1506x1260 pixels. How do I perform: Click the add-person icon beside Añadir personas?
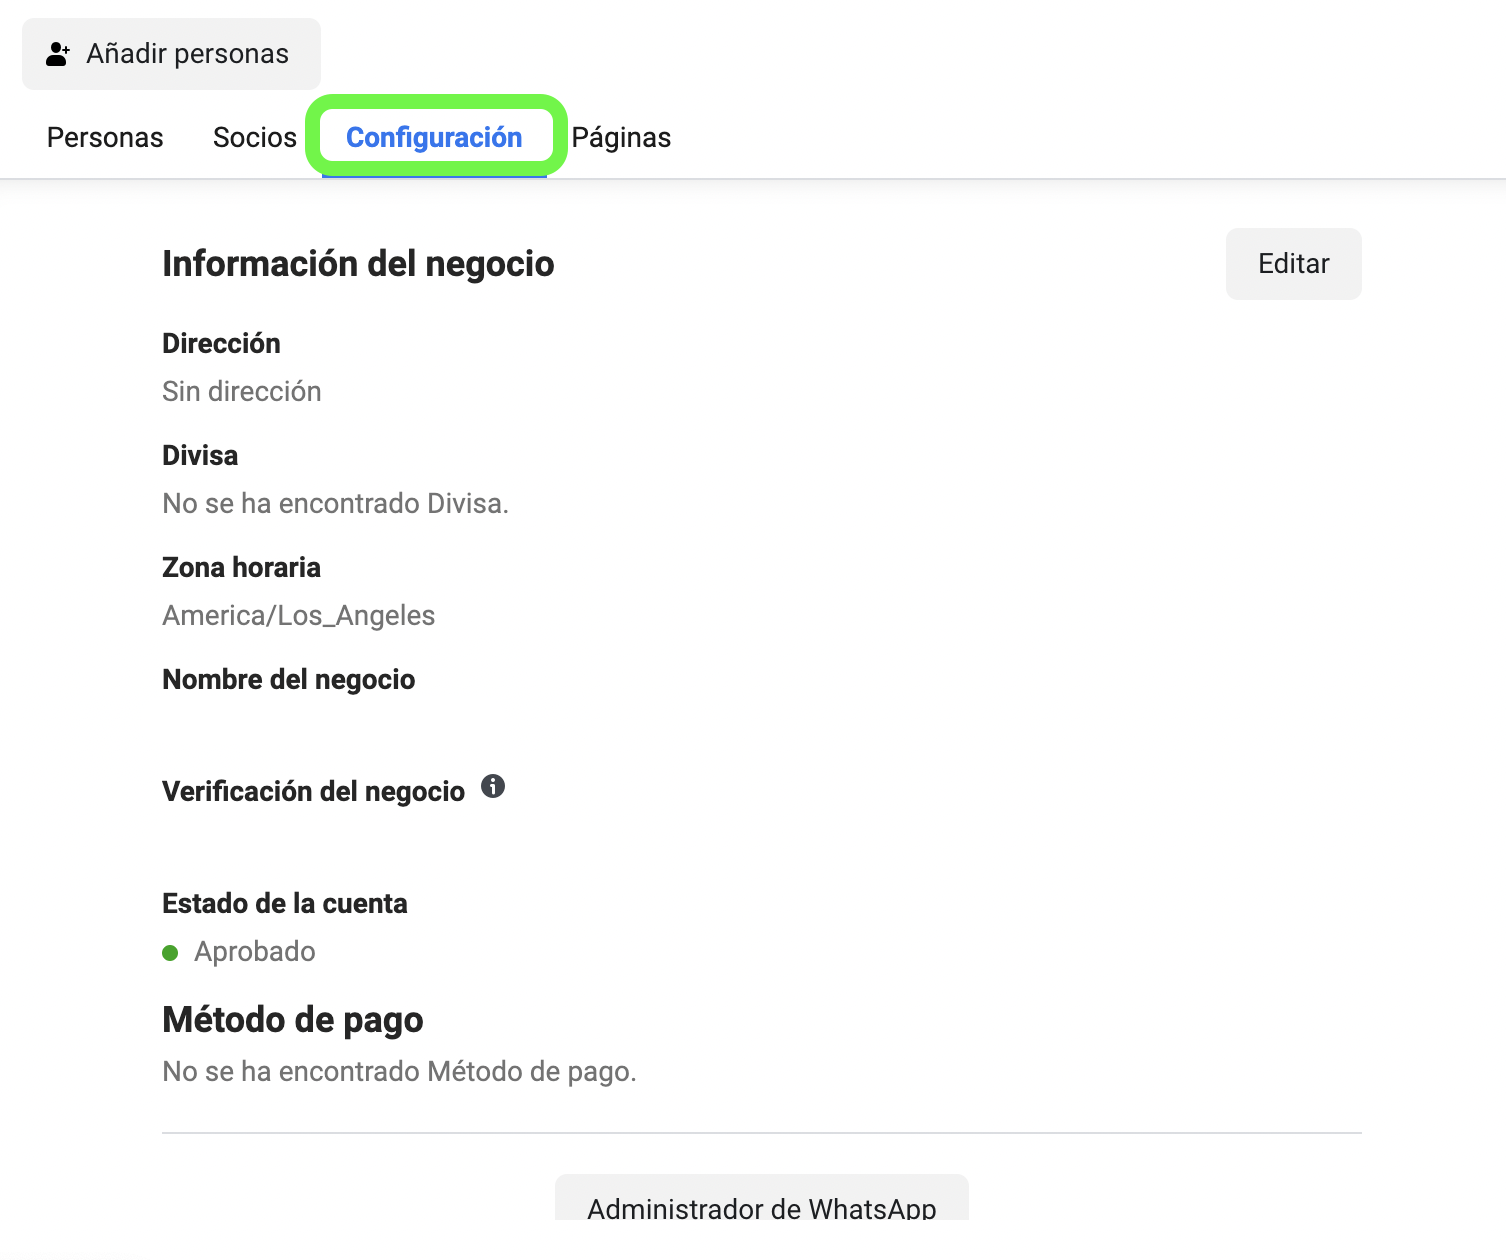pyautogui.click(x=58, y=54)
